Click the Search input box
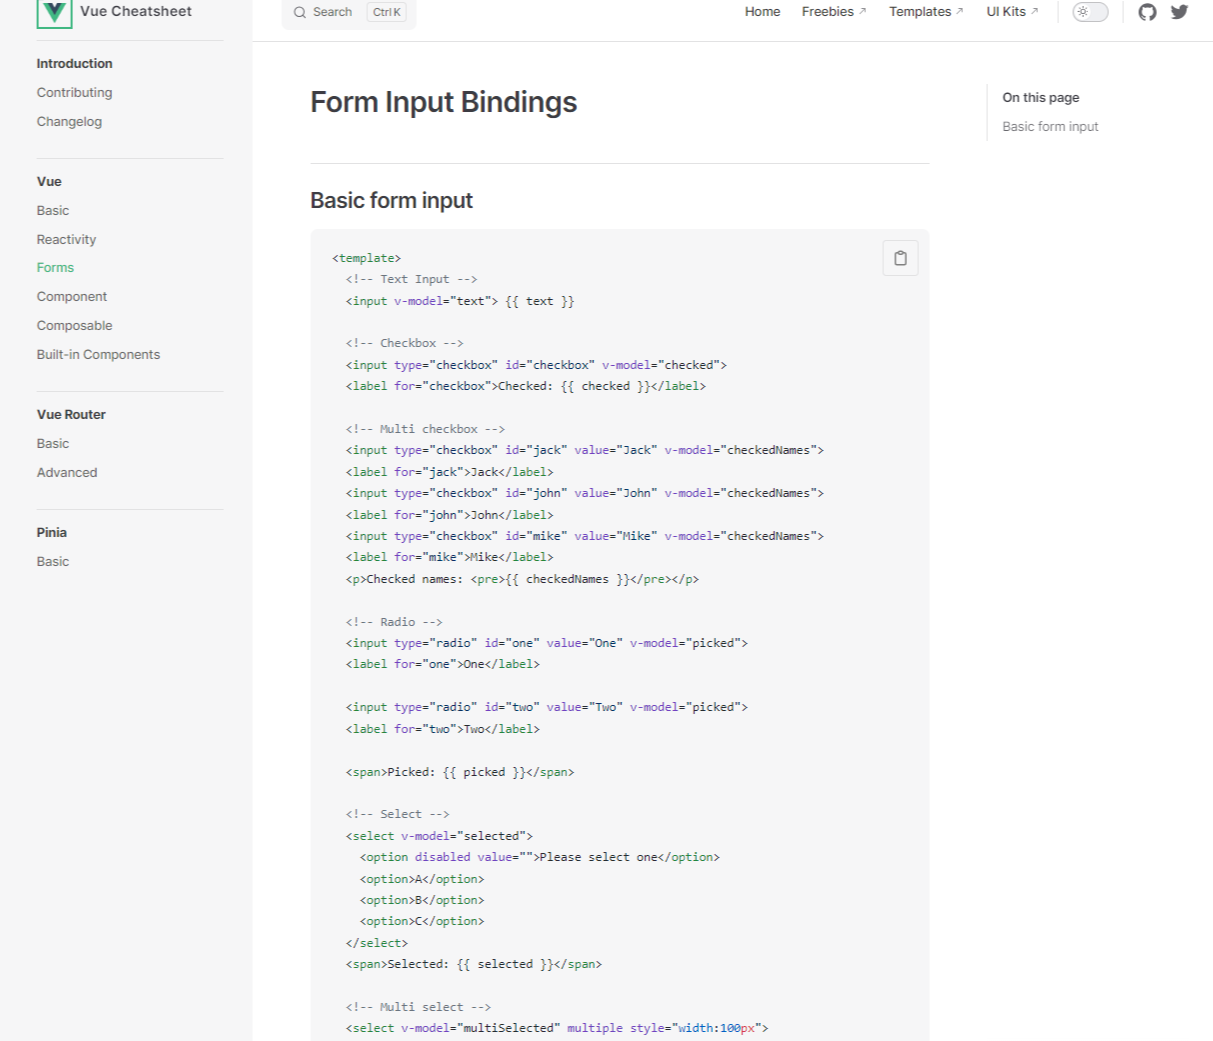This screenshot has height=1041, width=1213. pos(349,13)
